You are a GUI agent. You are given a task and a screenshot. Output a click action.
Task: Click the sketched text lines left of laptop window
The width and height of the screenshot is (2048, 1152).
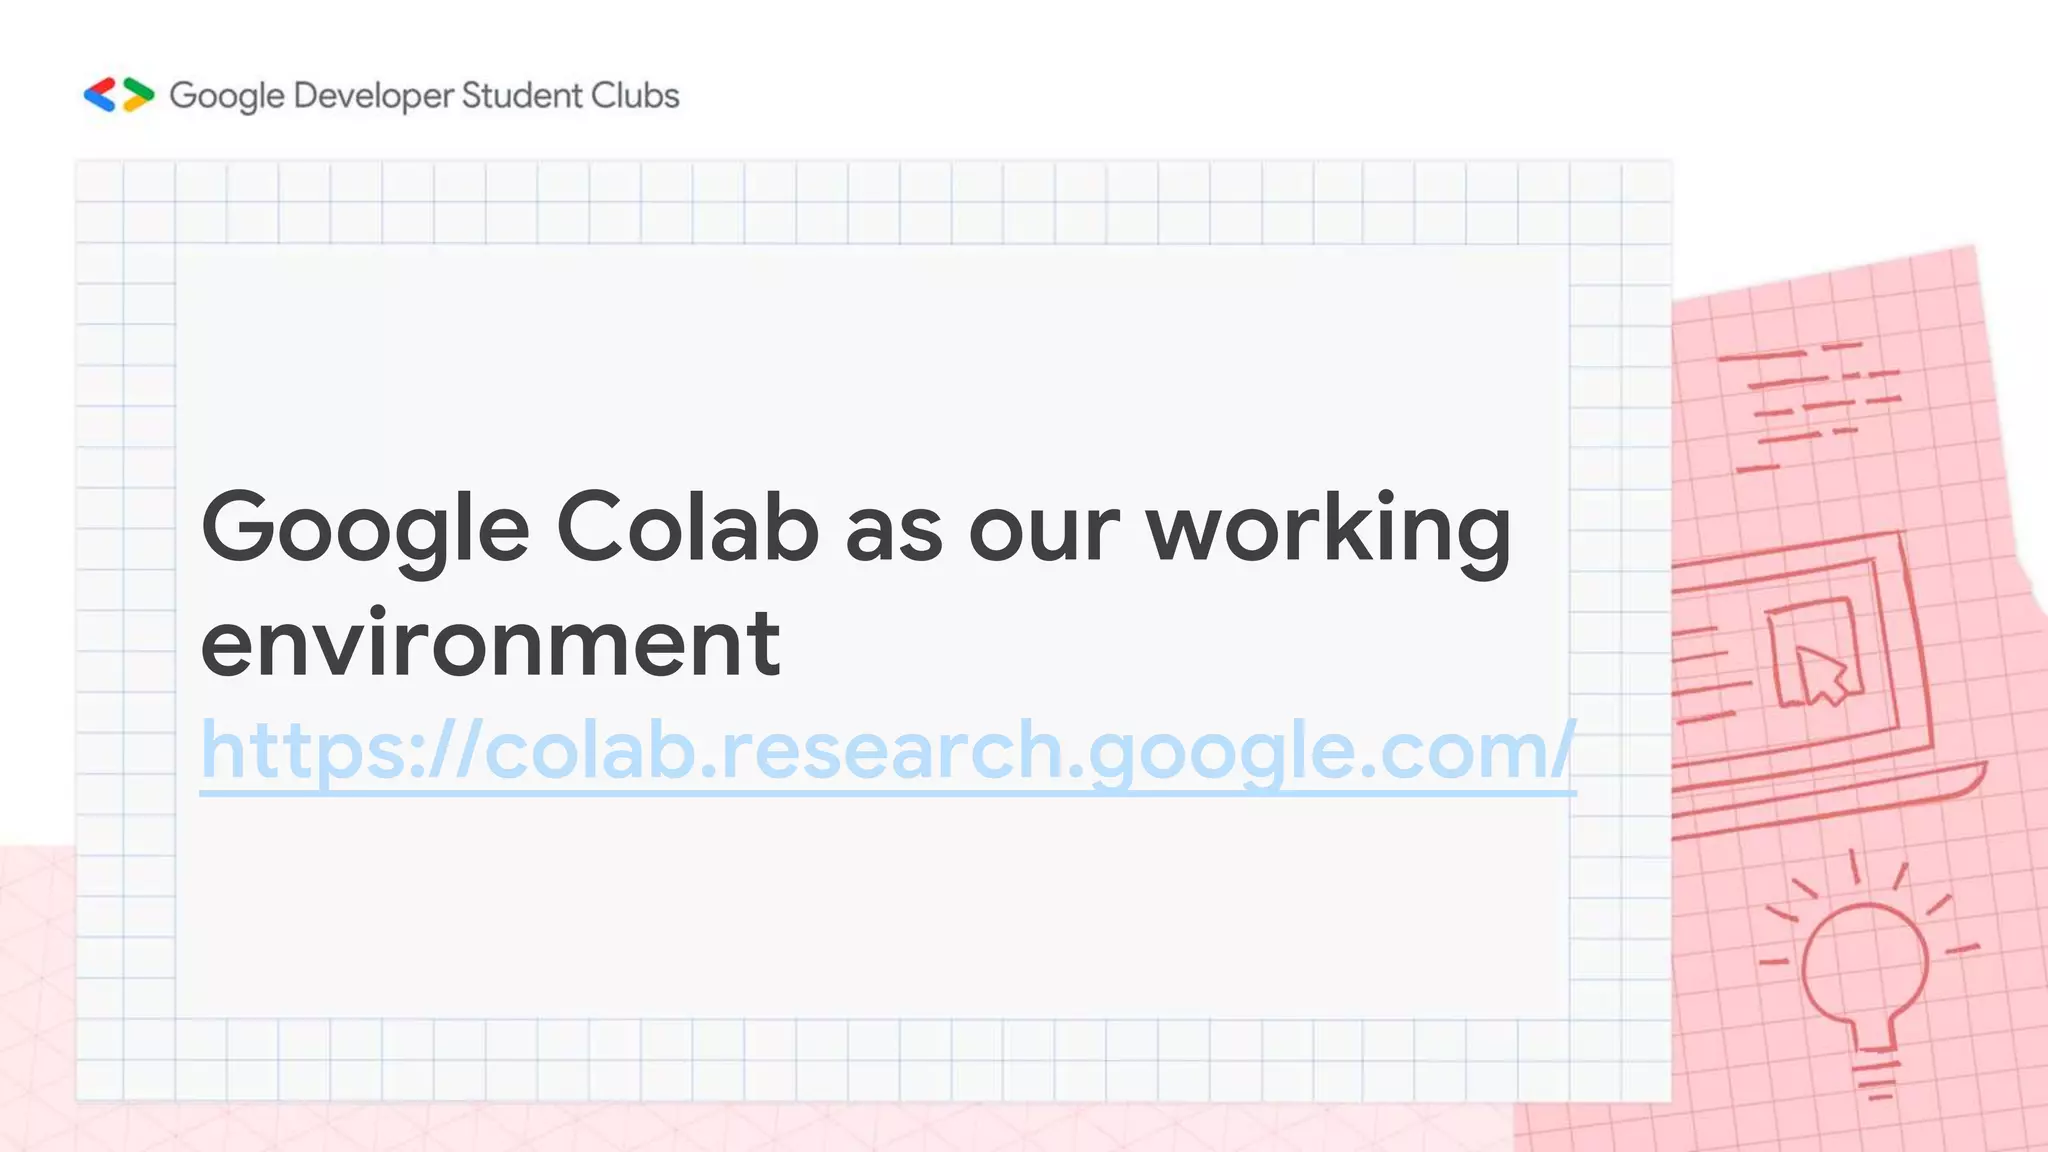[1710, 672]
